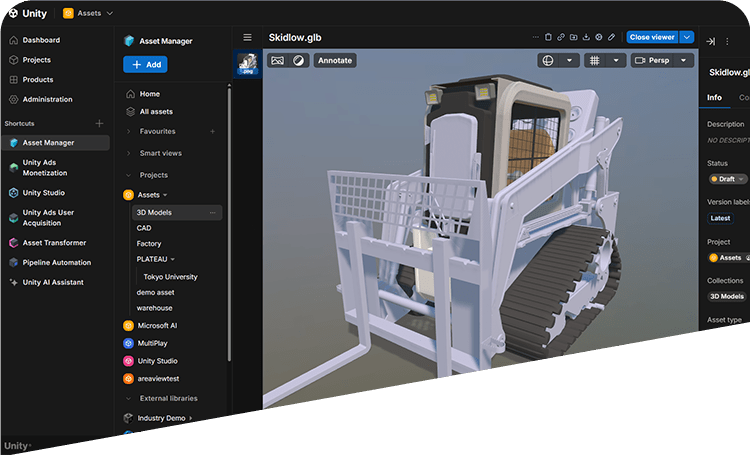The image size is (750, 455).
Task: Add a favourite with plus icon
Action: click(212, 131)
